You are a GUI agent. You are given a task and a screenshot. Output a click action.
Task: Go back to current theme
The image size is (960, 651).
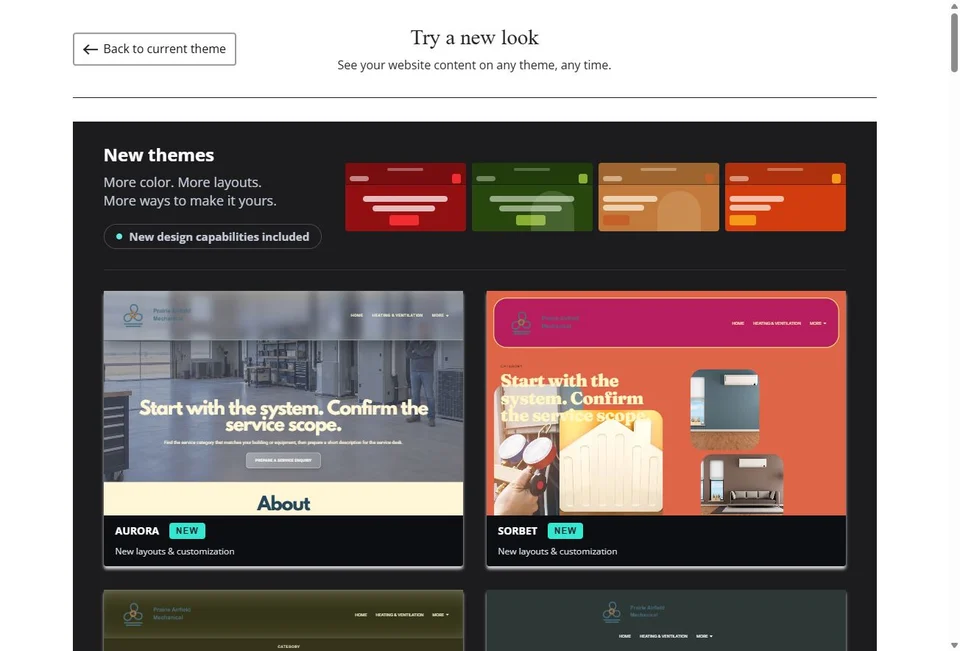coord(154,49)
